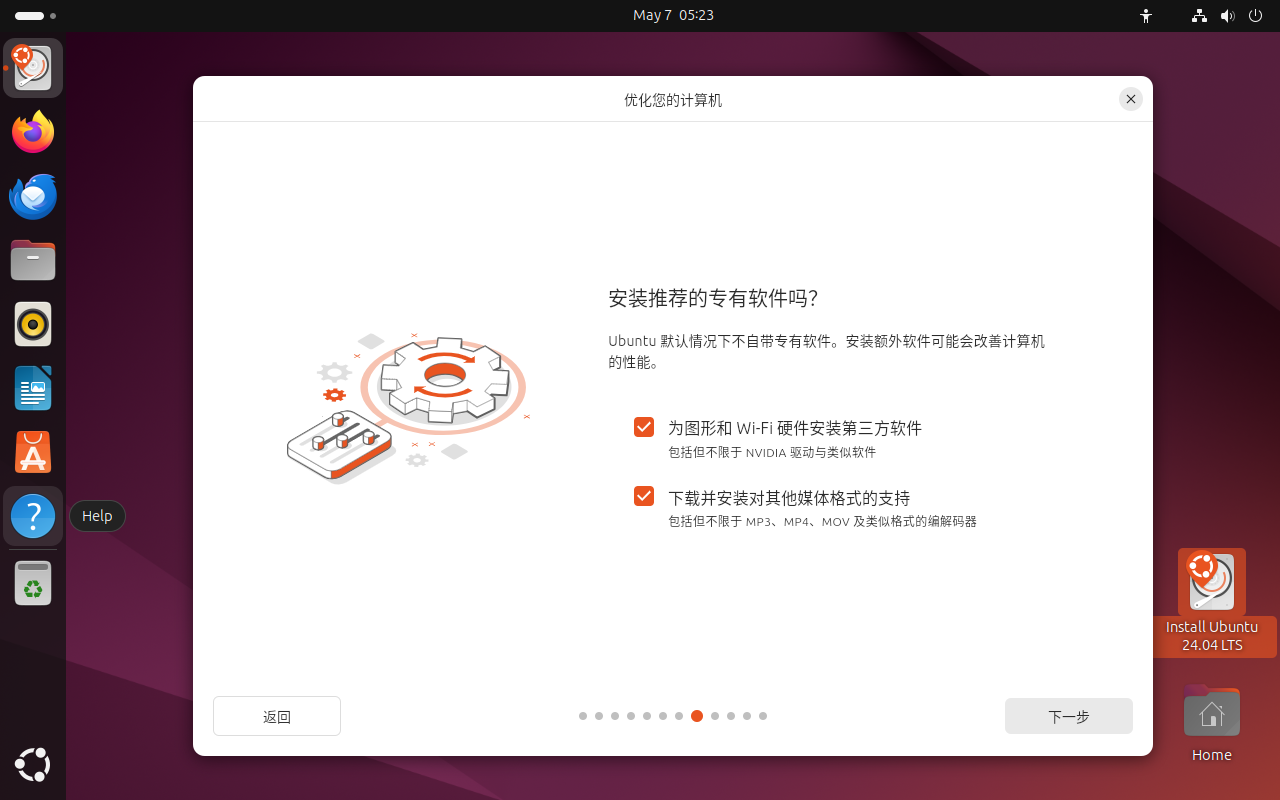1280x800 pixels.
Task: Click 返回 to go back
Action: [276, 716]
